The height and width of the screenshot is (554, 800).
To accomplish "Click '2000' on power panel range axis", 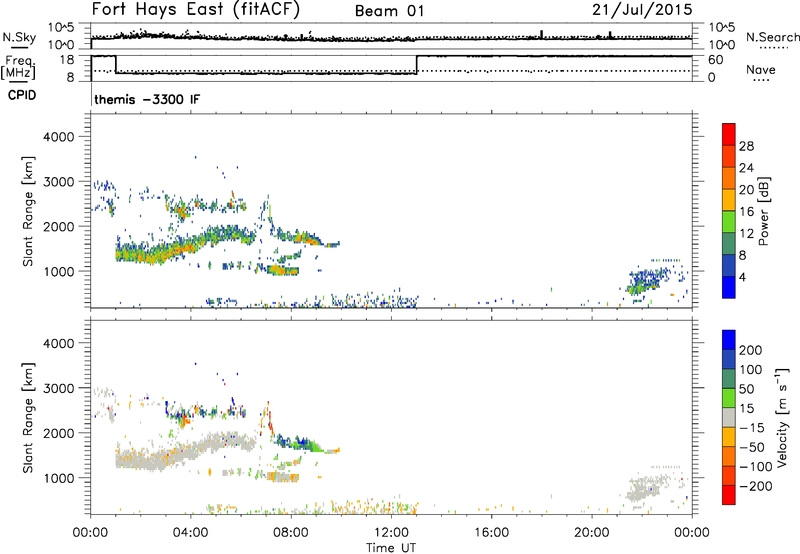I will tap(59, 226).
